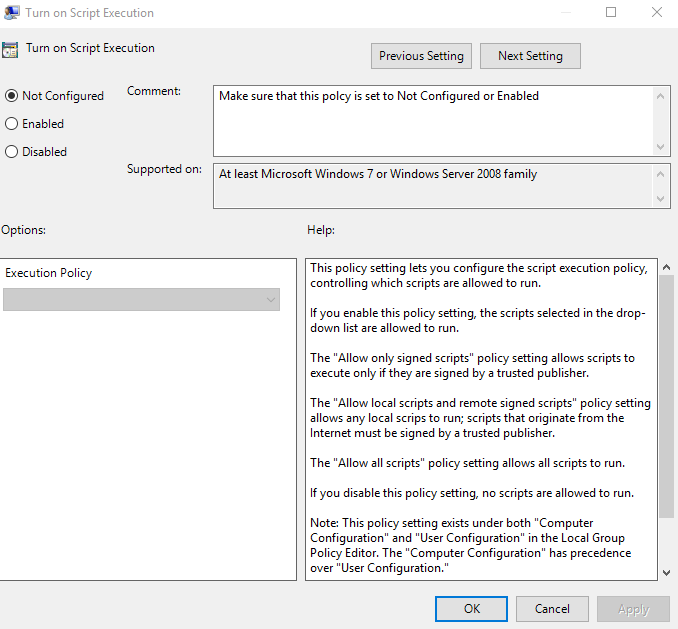Jump to the Next Setting
The height and width of the screenshot is (629, 678).
click(x=530, y=56)
